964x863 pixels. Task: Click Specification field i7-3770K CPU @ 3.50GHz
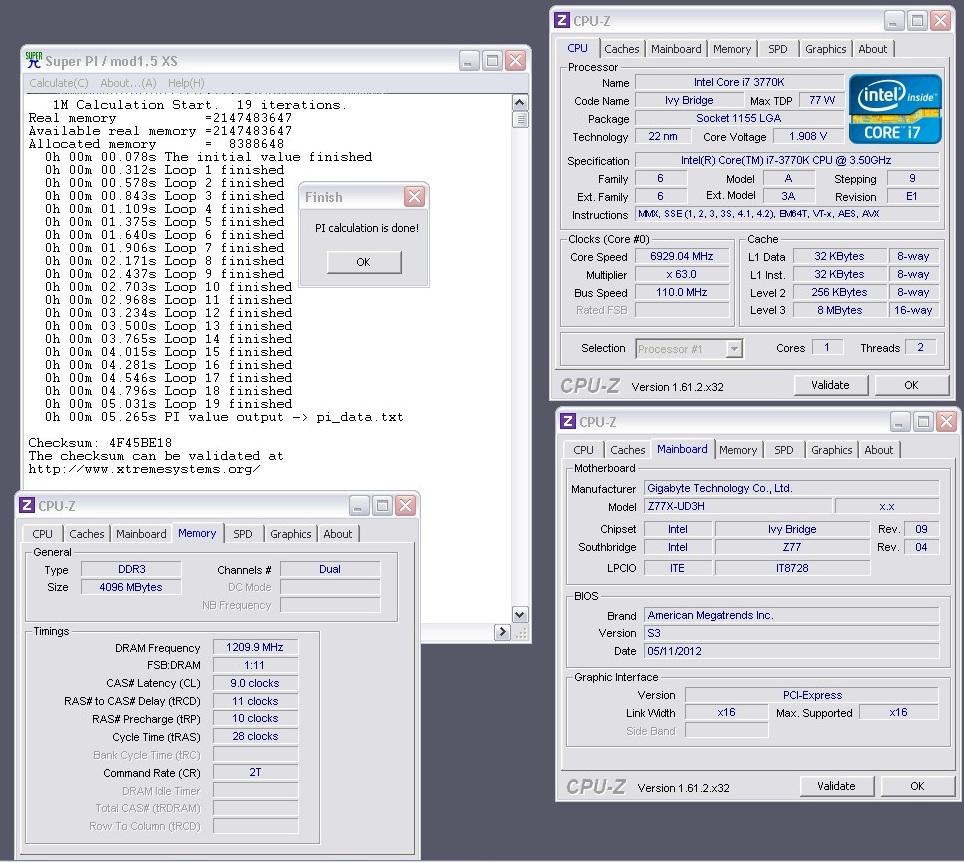786,160
